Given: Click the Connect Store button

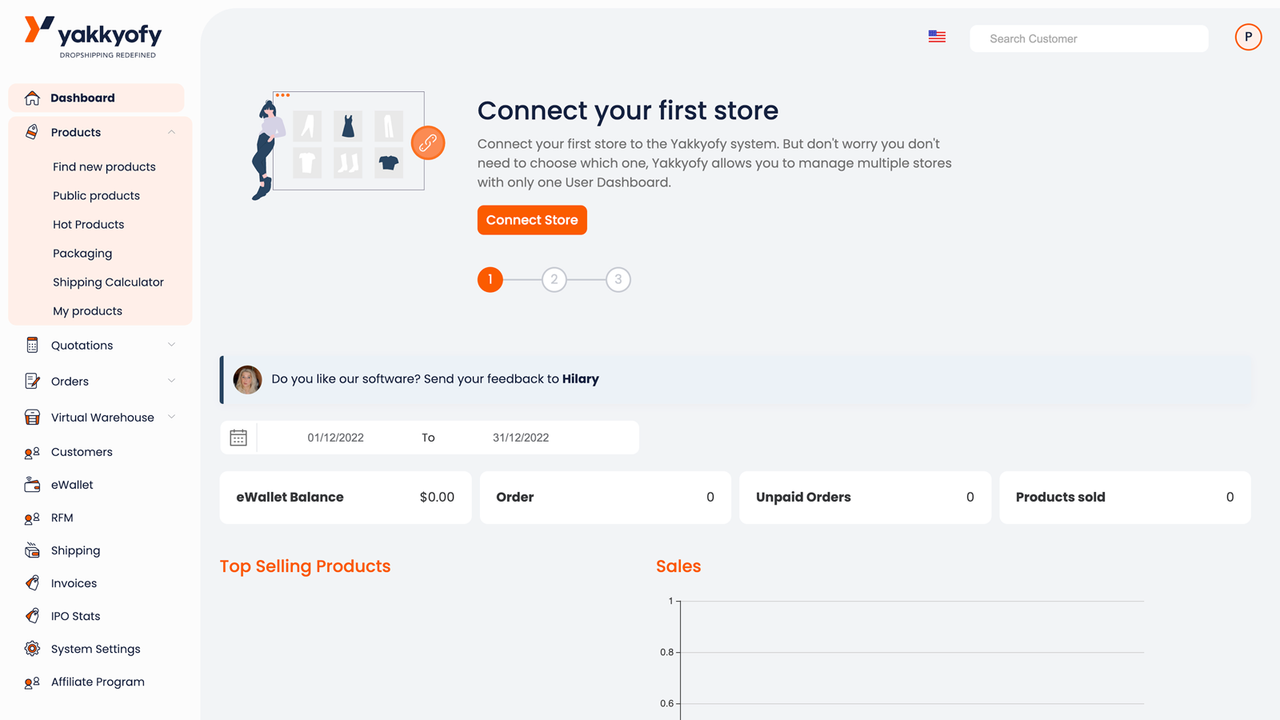Looking at the screenshot, I should pos(532,220).
